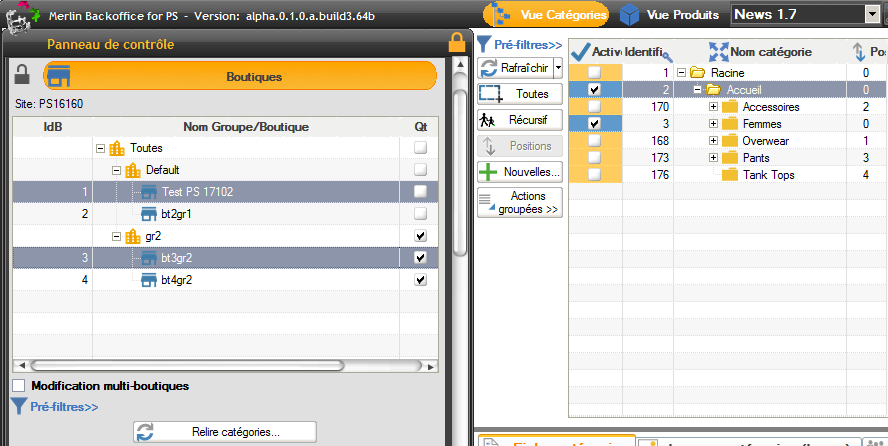Screen dimensions: 888x446
Task: Click the Toutes group building icon in the shop tree
Action: point(117,148)
